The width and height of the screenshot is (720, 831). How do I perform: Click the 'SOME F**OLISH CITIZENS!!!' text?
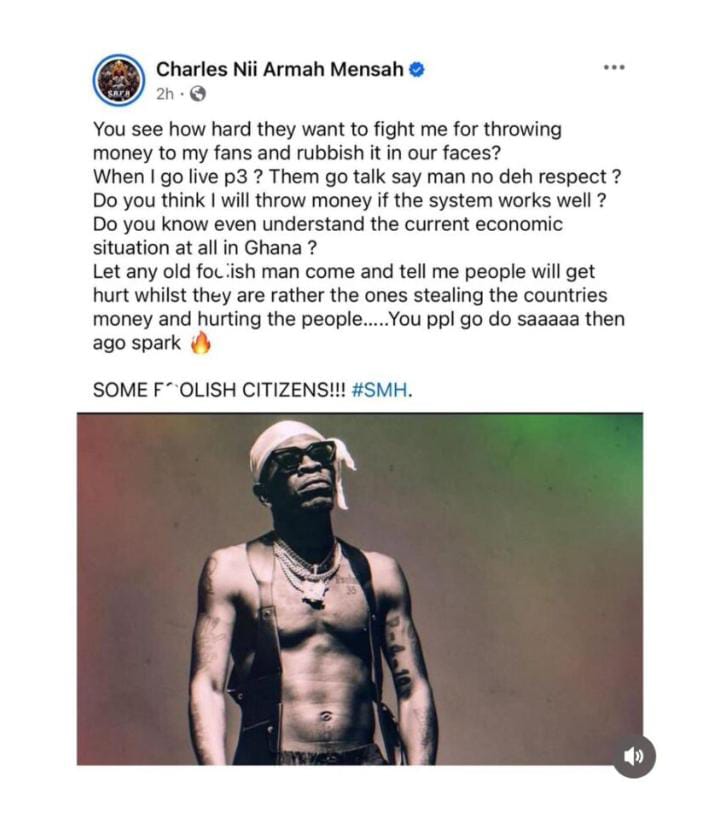[x=218, y=390]
